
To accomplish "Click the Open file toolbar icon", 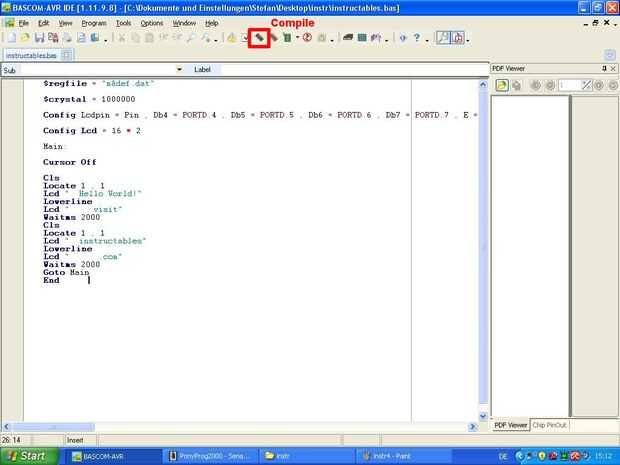I will pyautogui.click(x=25, y=38).
